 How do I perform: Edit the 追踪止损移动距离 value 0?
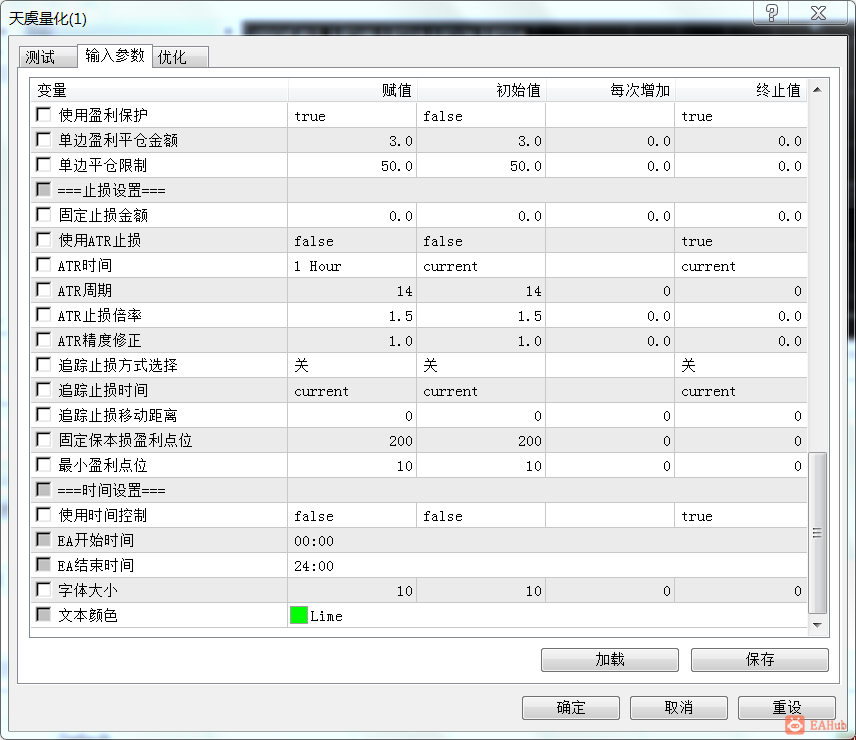(x=352, y=415)
